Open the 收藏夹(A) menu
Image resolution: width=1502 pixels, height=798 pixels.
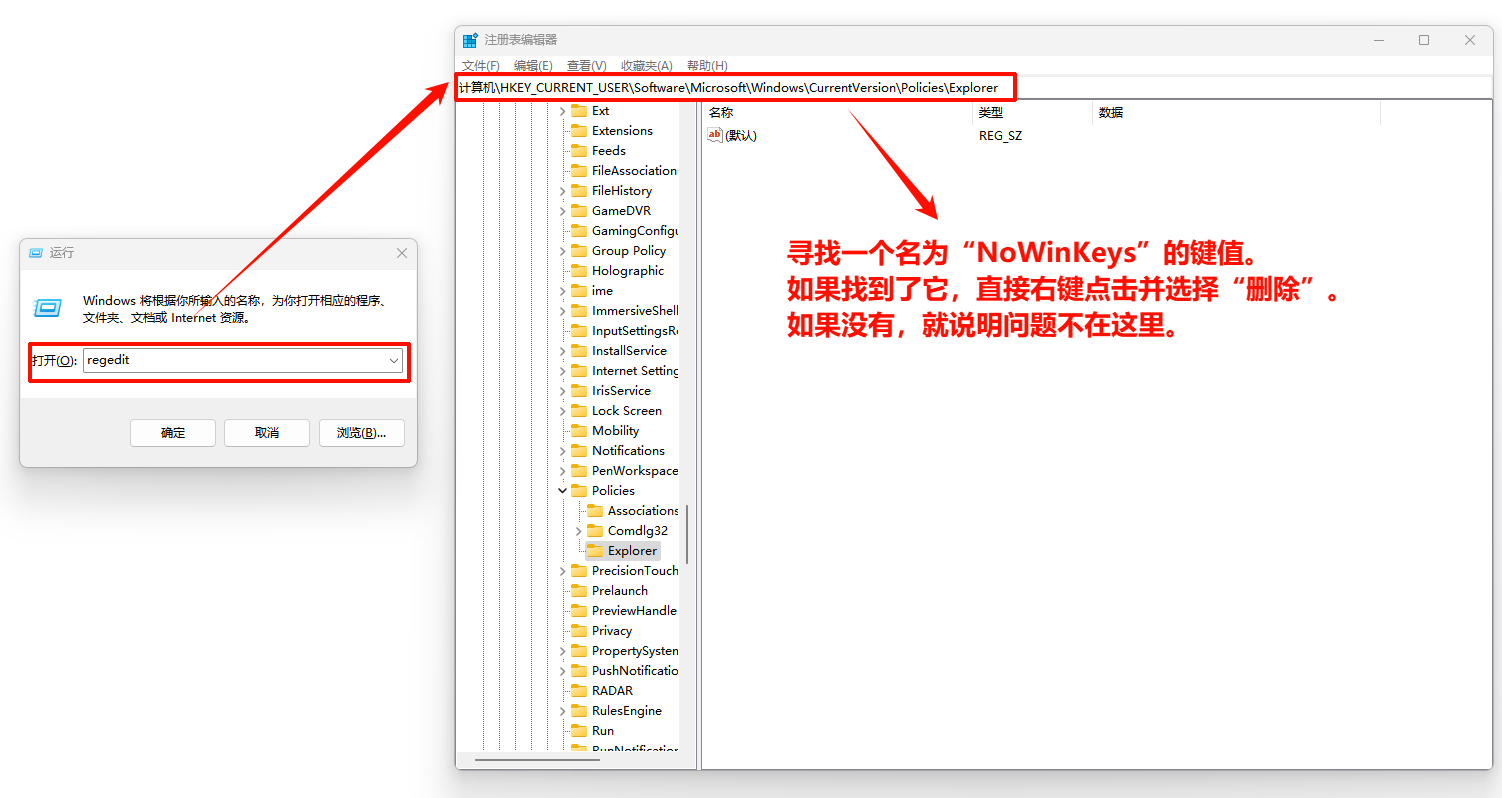click(645, 65)
